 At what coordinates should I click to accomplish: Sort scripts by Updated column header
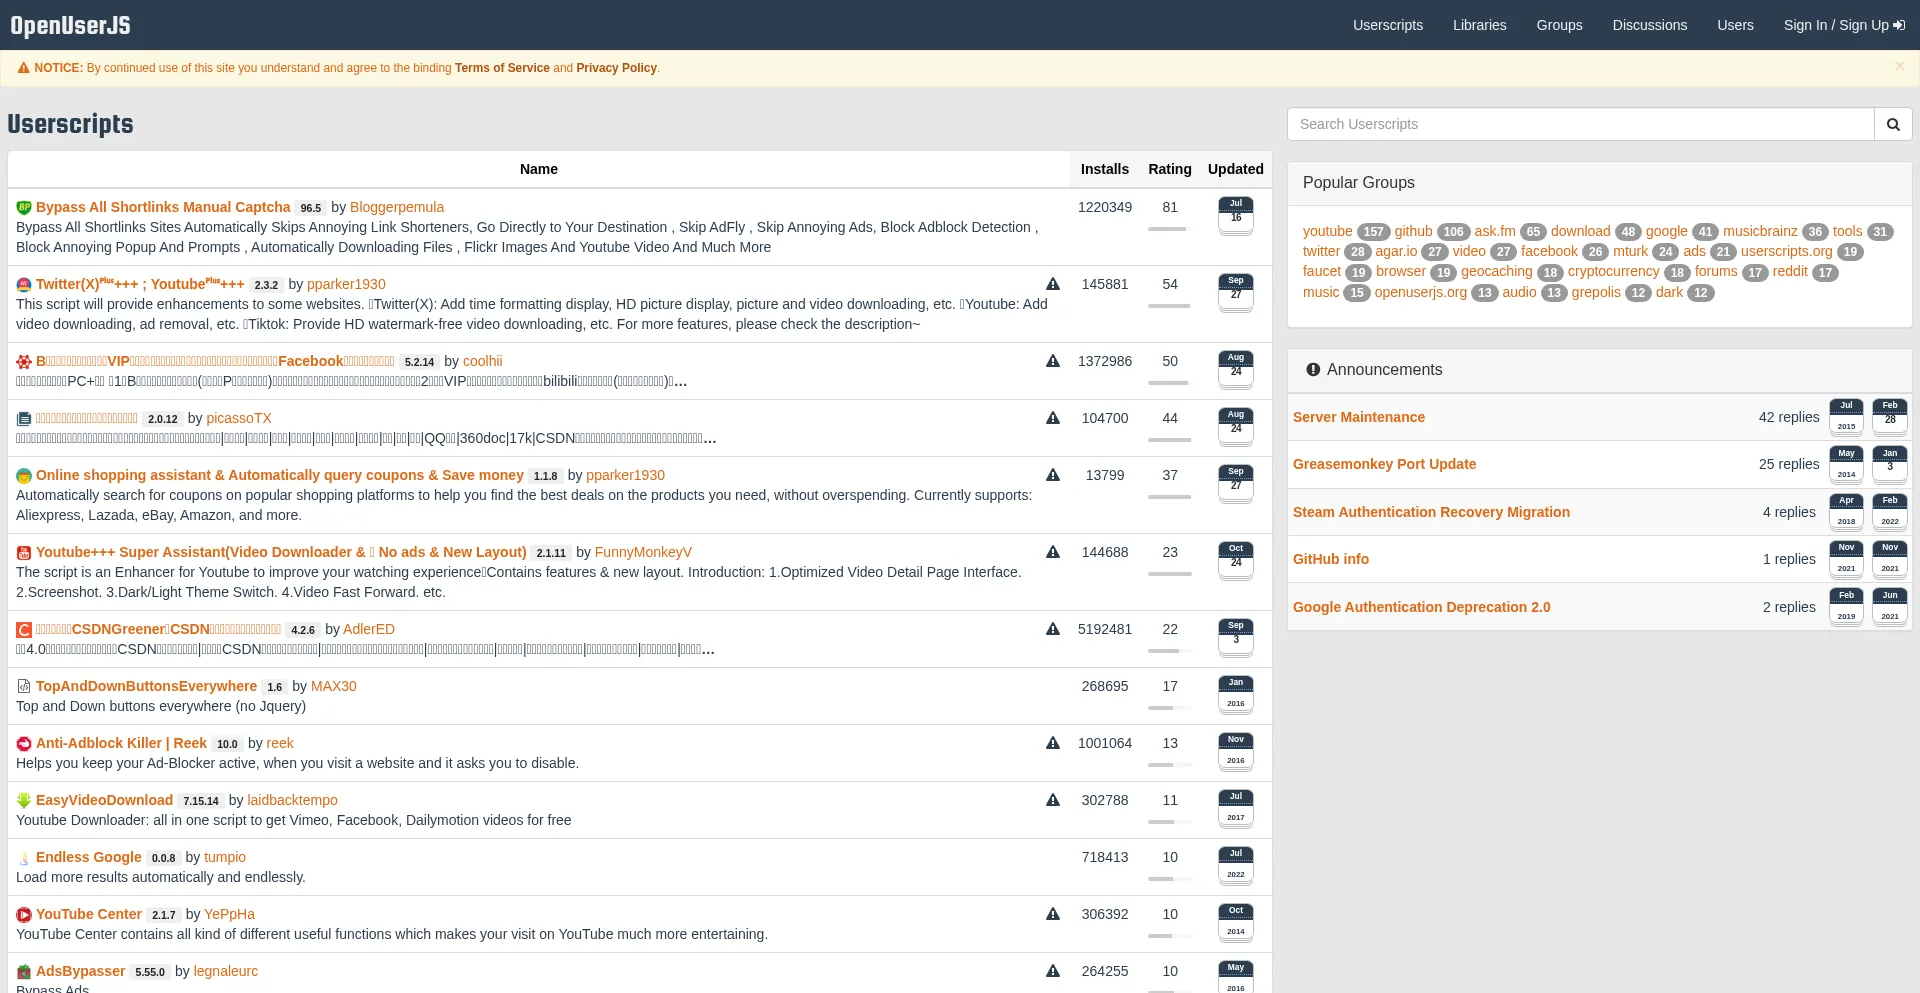click(x=1235, y=169)
